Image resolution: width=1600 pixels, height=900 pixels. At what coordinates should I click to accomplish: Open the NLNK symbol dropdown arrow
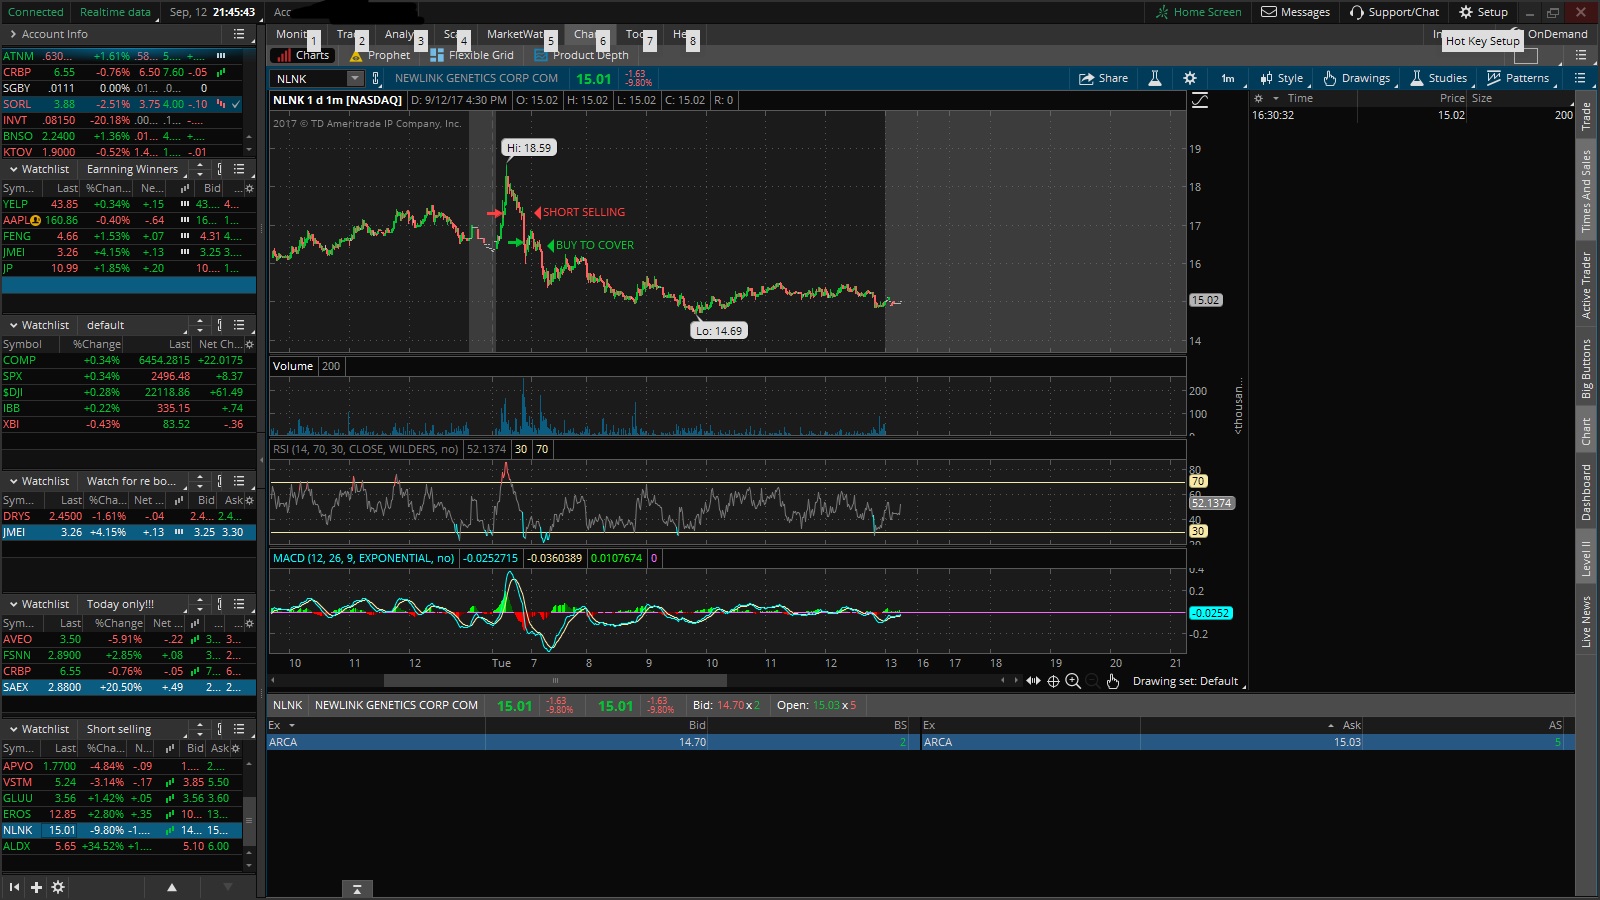(x=354, y=78)
